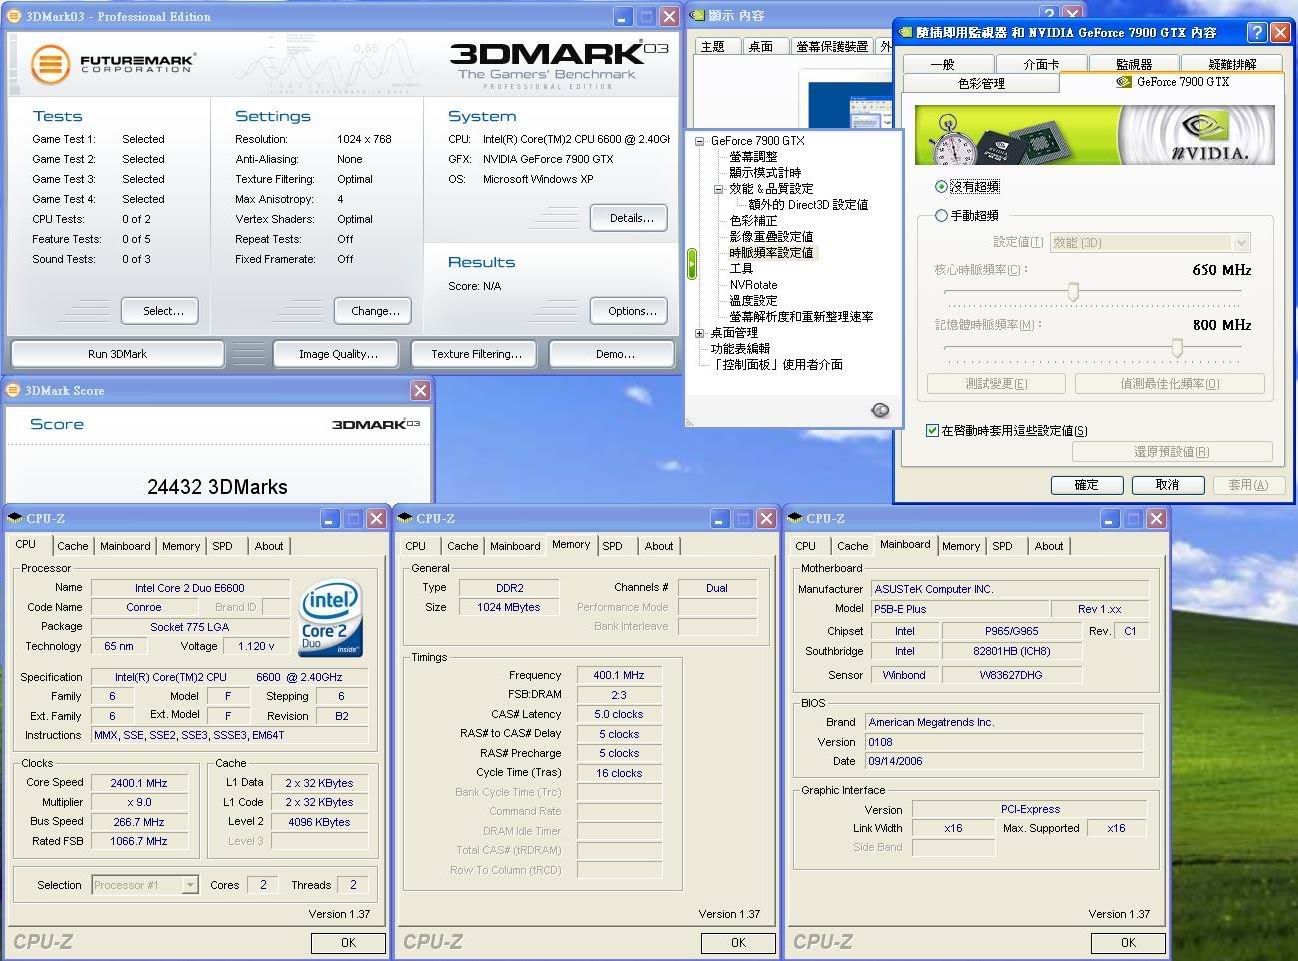
Task: Click the Core Speed 2400.1 MHz field
Action: pos(139,783)
